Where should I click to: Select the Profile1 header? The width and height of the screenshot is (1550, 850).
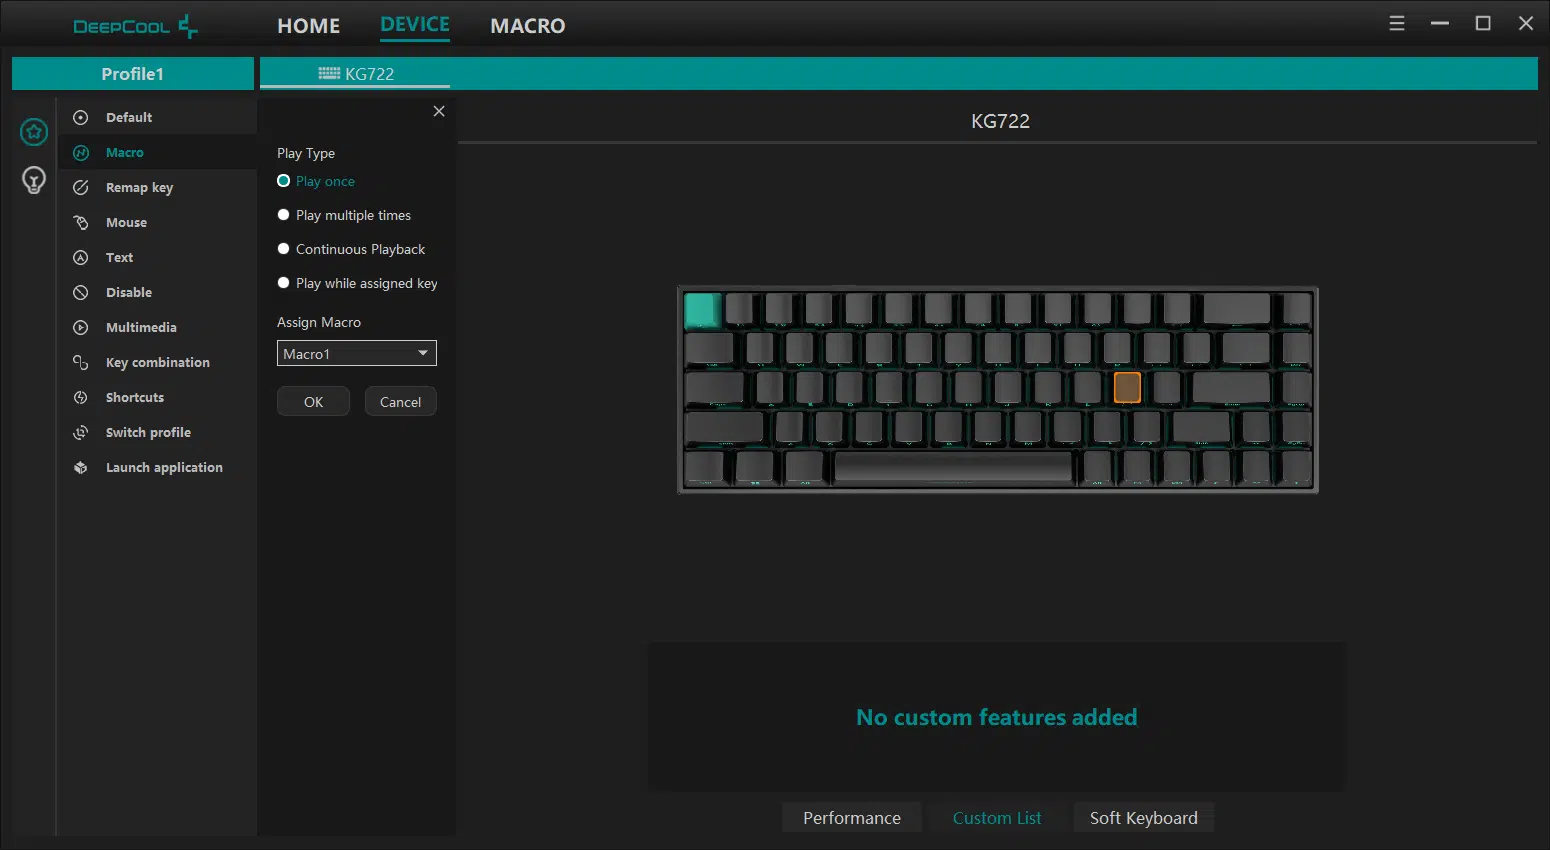click(x=133, y=73)
